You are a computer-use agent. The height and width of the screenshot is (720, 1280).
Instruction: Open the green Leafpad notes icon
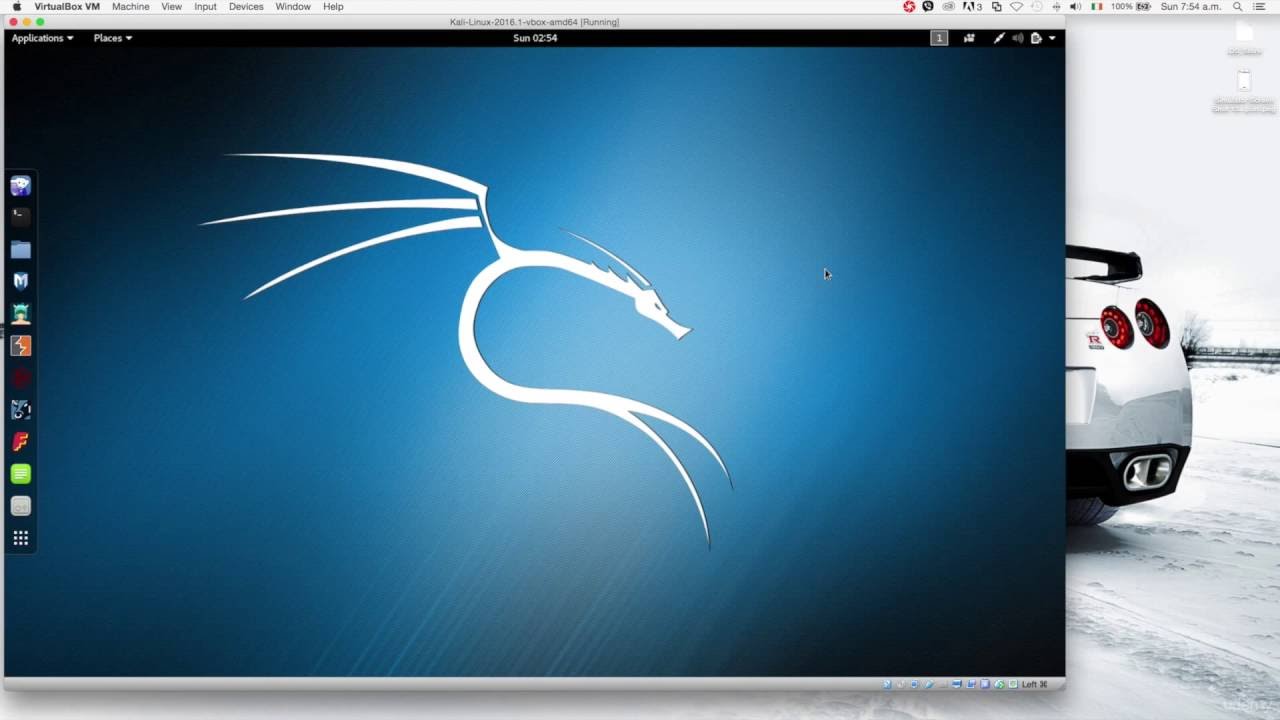click(x=20, y=474)
